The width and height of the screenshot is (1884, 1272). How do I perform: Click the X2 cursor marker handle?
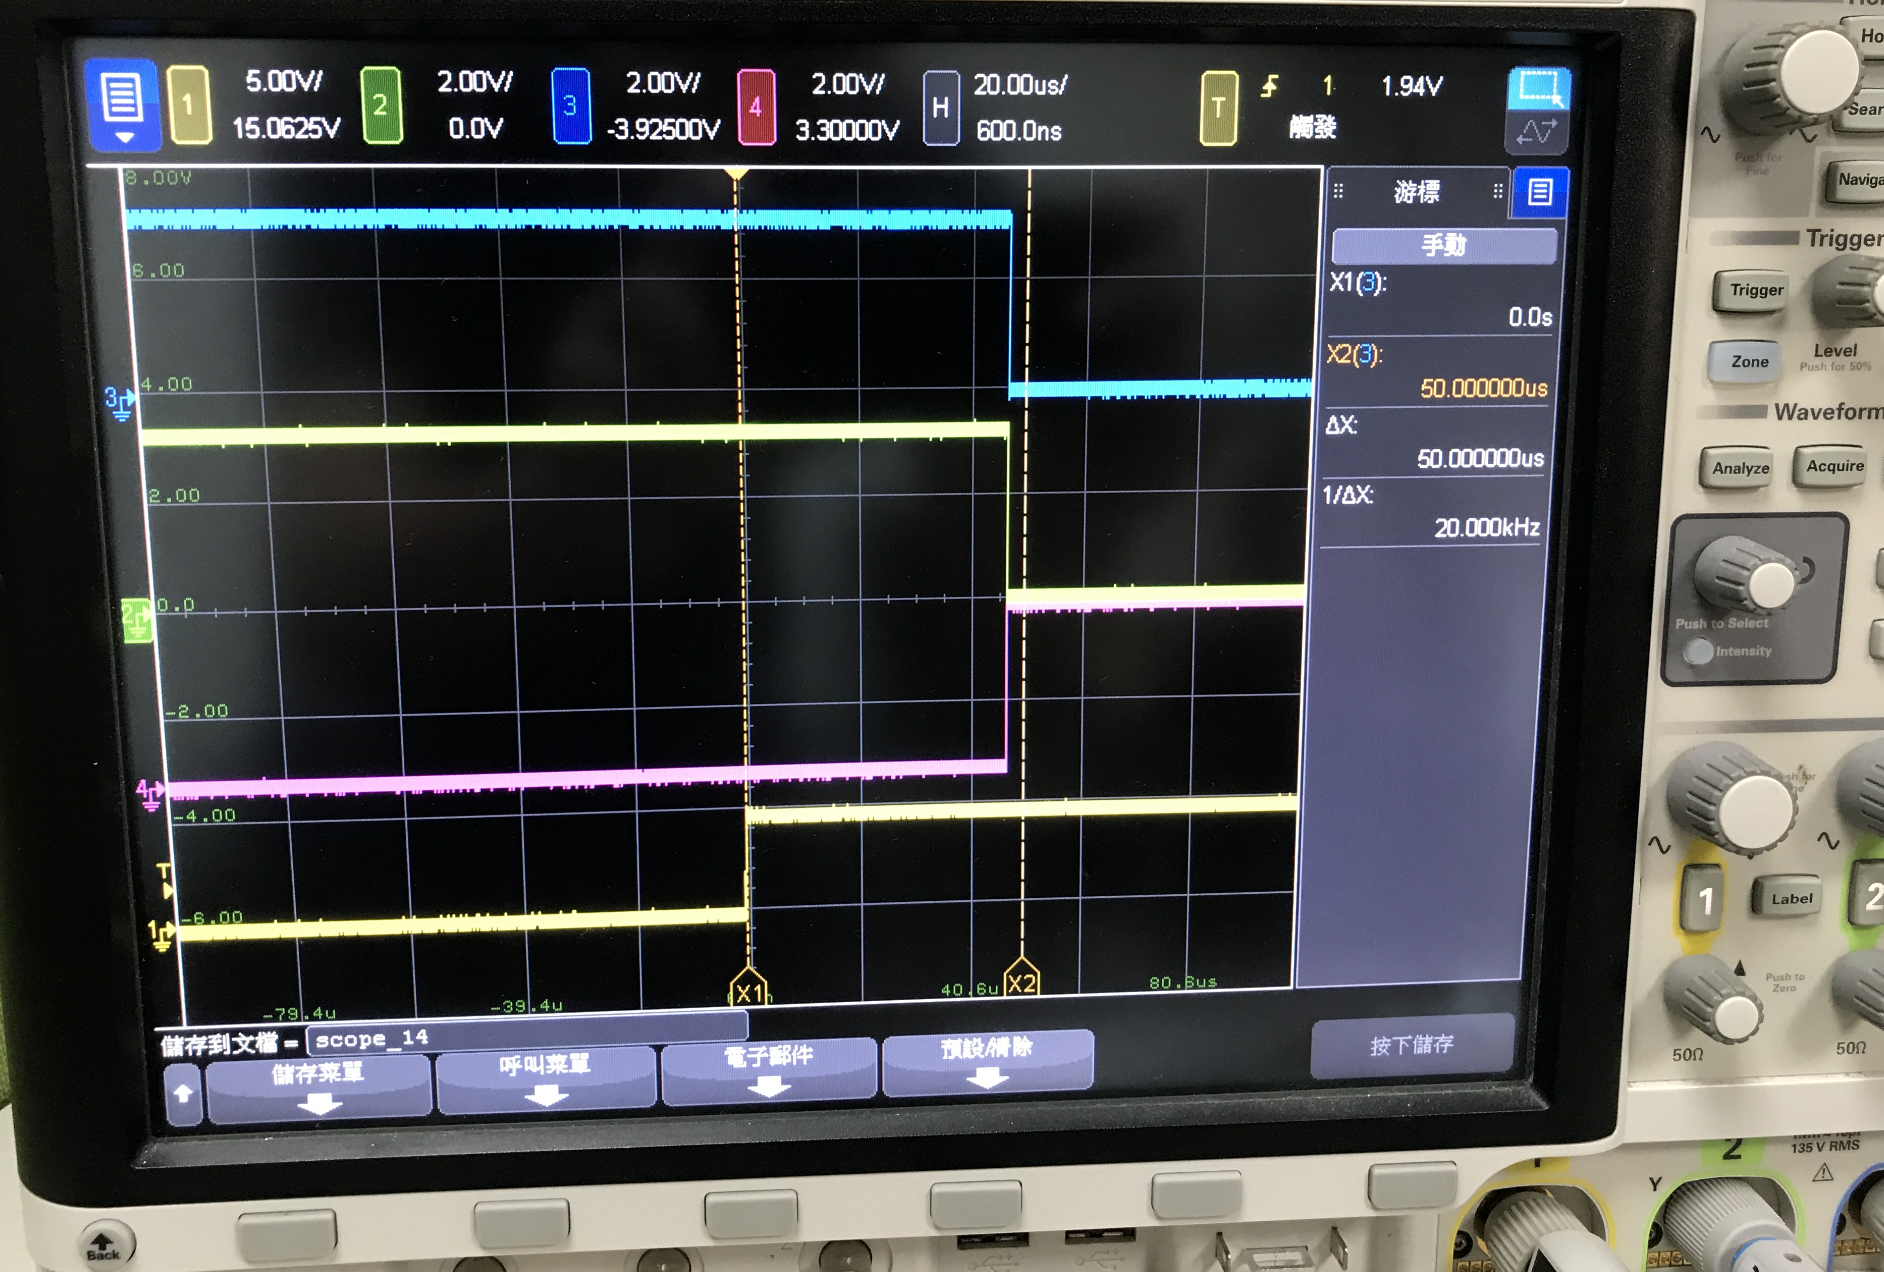tap(1021, 981)
